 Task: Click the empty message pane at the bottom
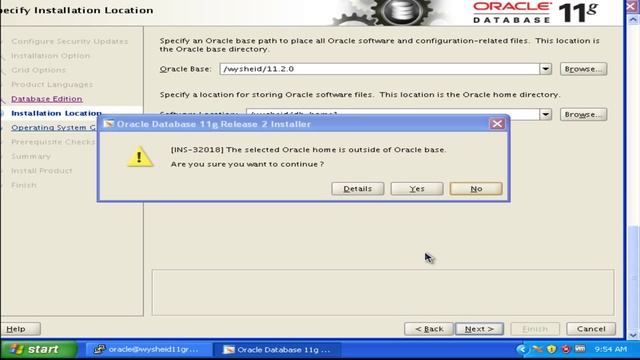(383, 292)
